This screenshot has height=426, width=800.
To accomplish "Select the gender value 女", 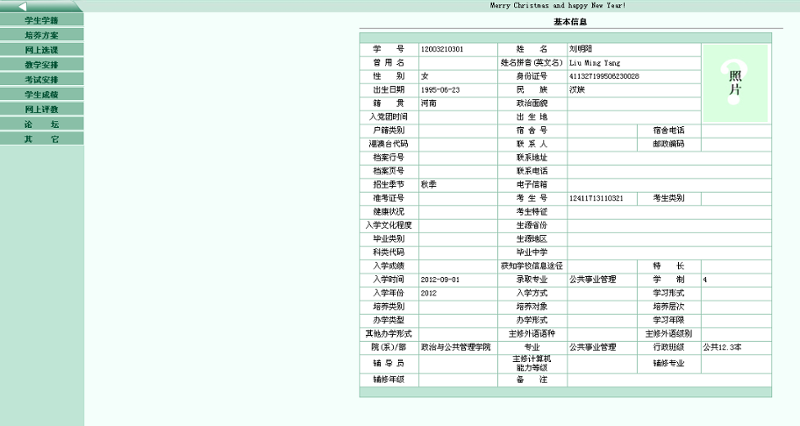I will (x=425, y=77).
